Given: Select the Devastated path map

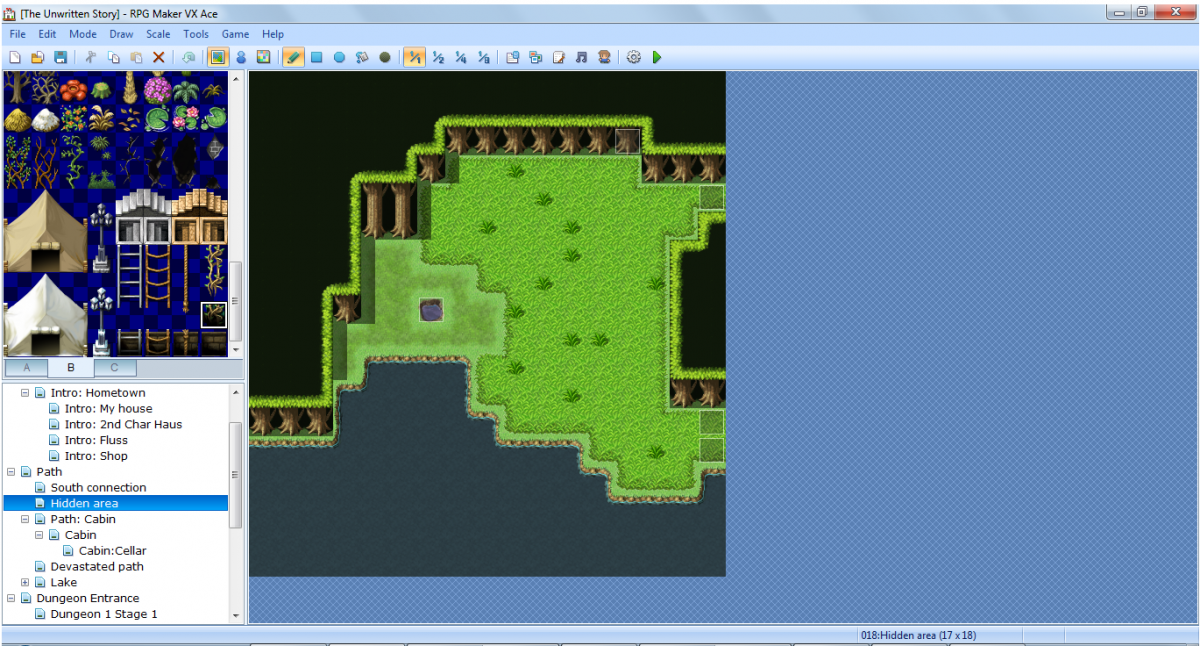Looking at the screenshot, I should (97, 566).
